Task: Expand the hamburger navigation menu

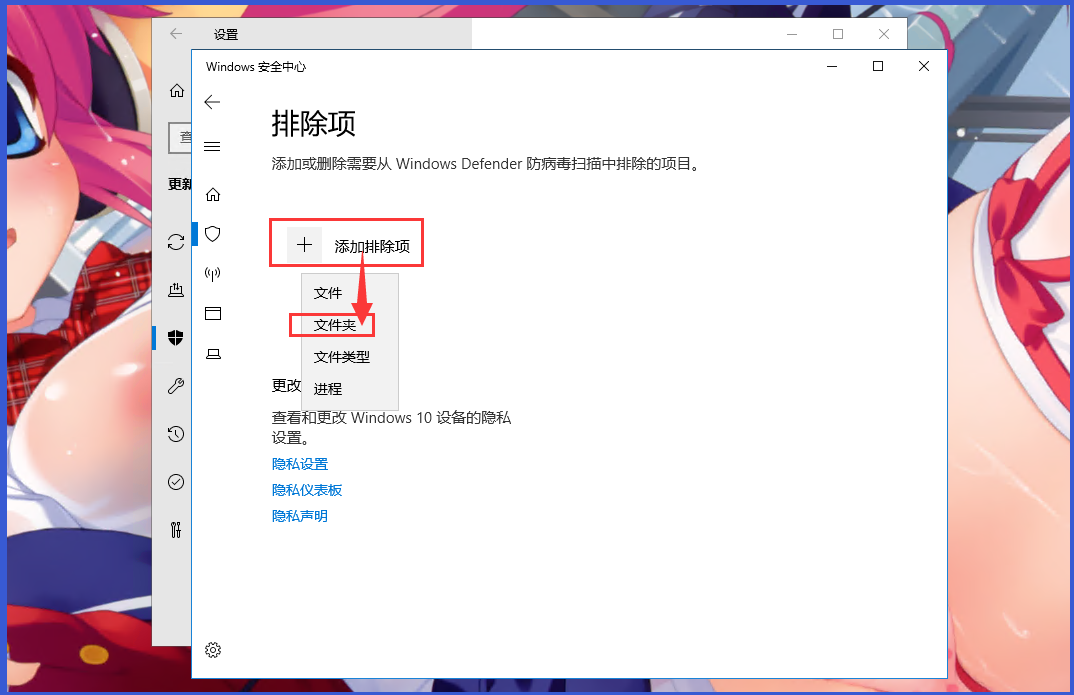Action: (x=212, y=146)
